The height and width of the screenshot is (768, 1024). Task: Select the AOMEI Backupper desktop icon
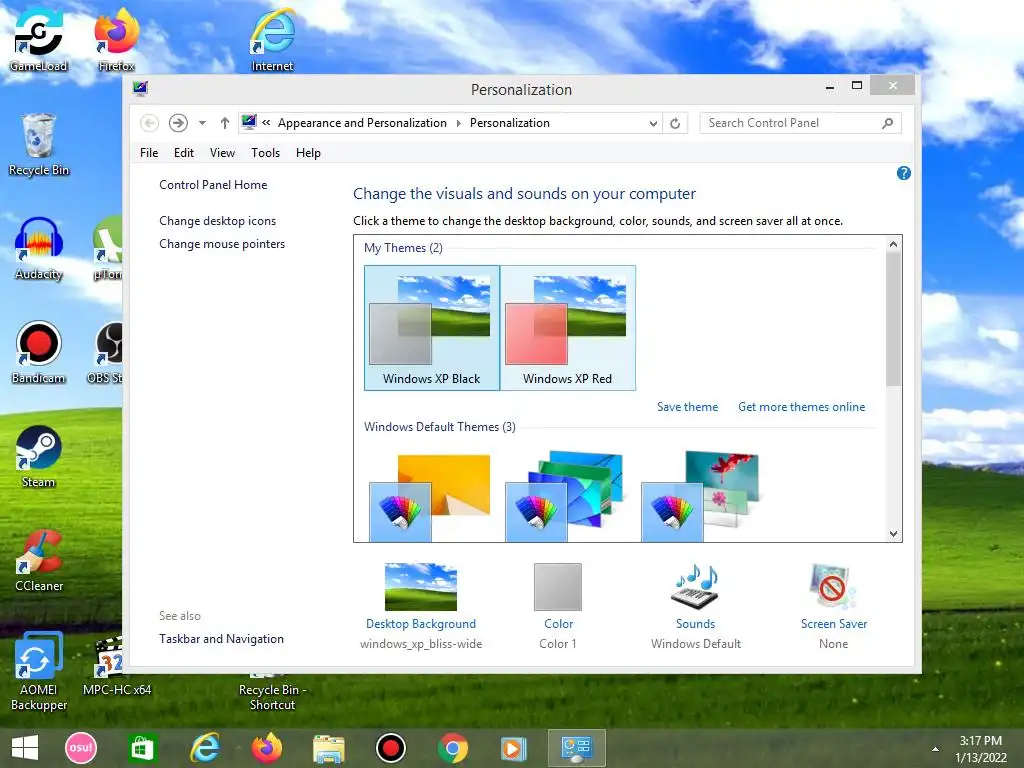click(39, 671)
